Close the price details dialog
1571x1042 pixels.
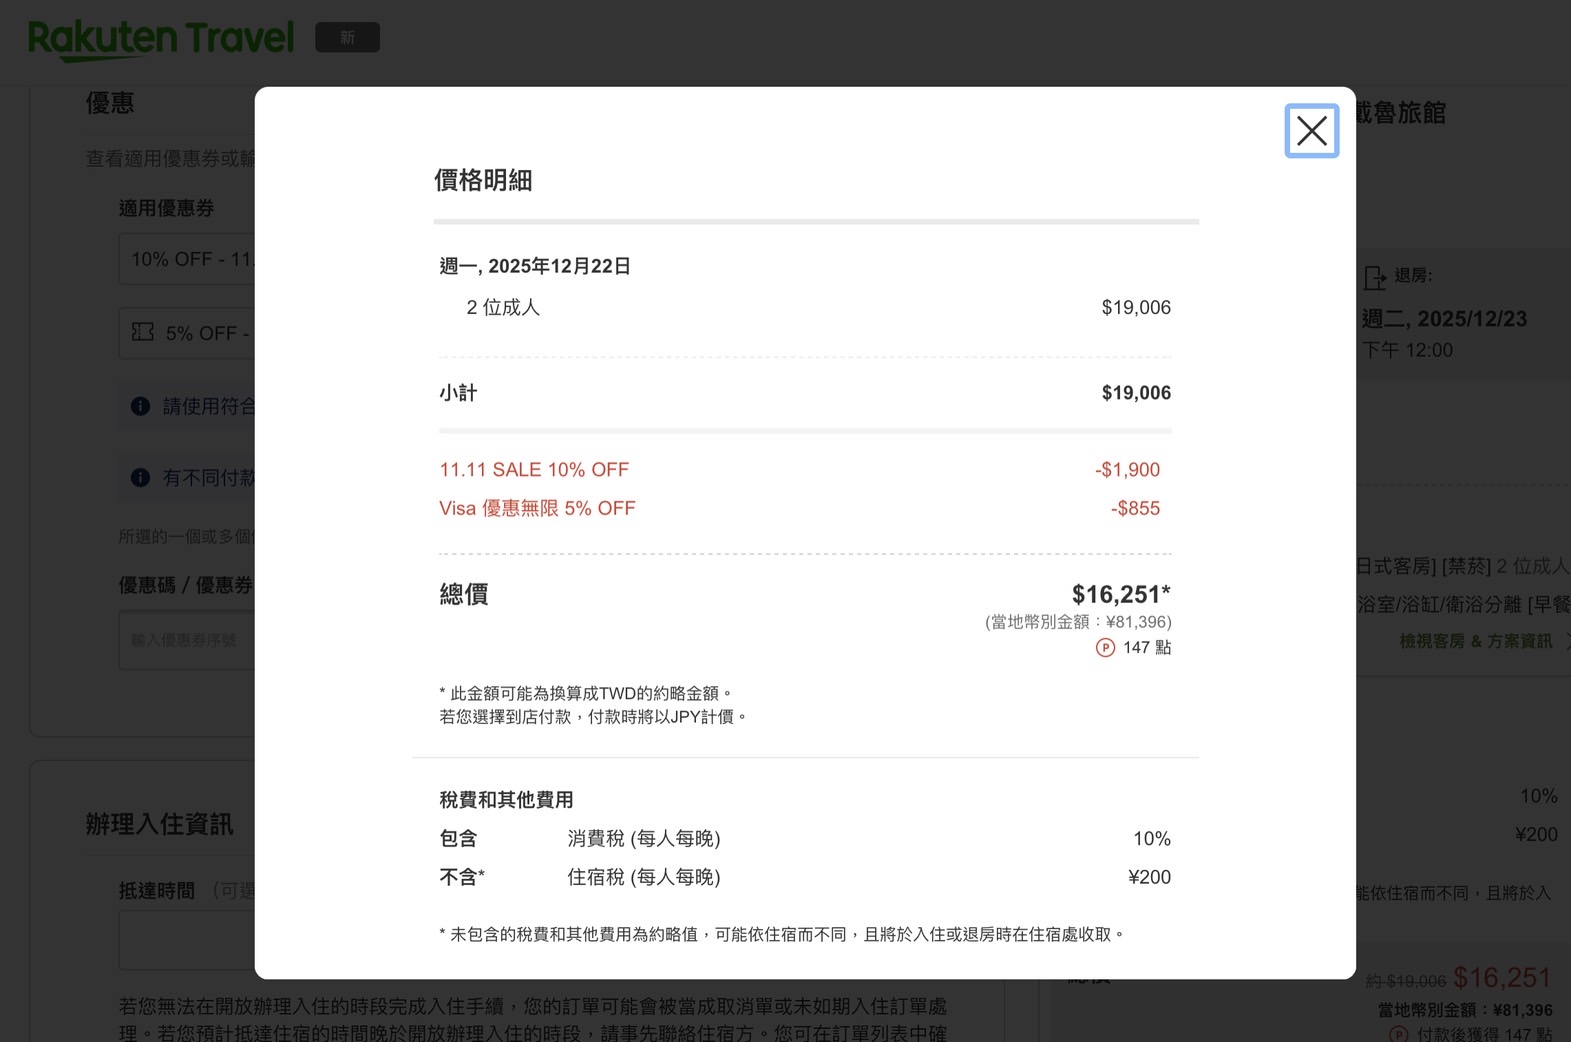tap(1311, 131)
